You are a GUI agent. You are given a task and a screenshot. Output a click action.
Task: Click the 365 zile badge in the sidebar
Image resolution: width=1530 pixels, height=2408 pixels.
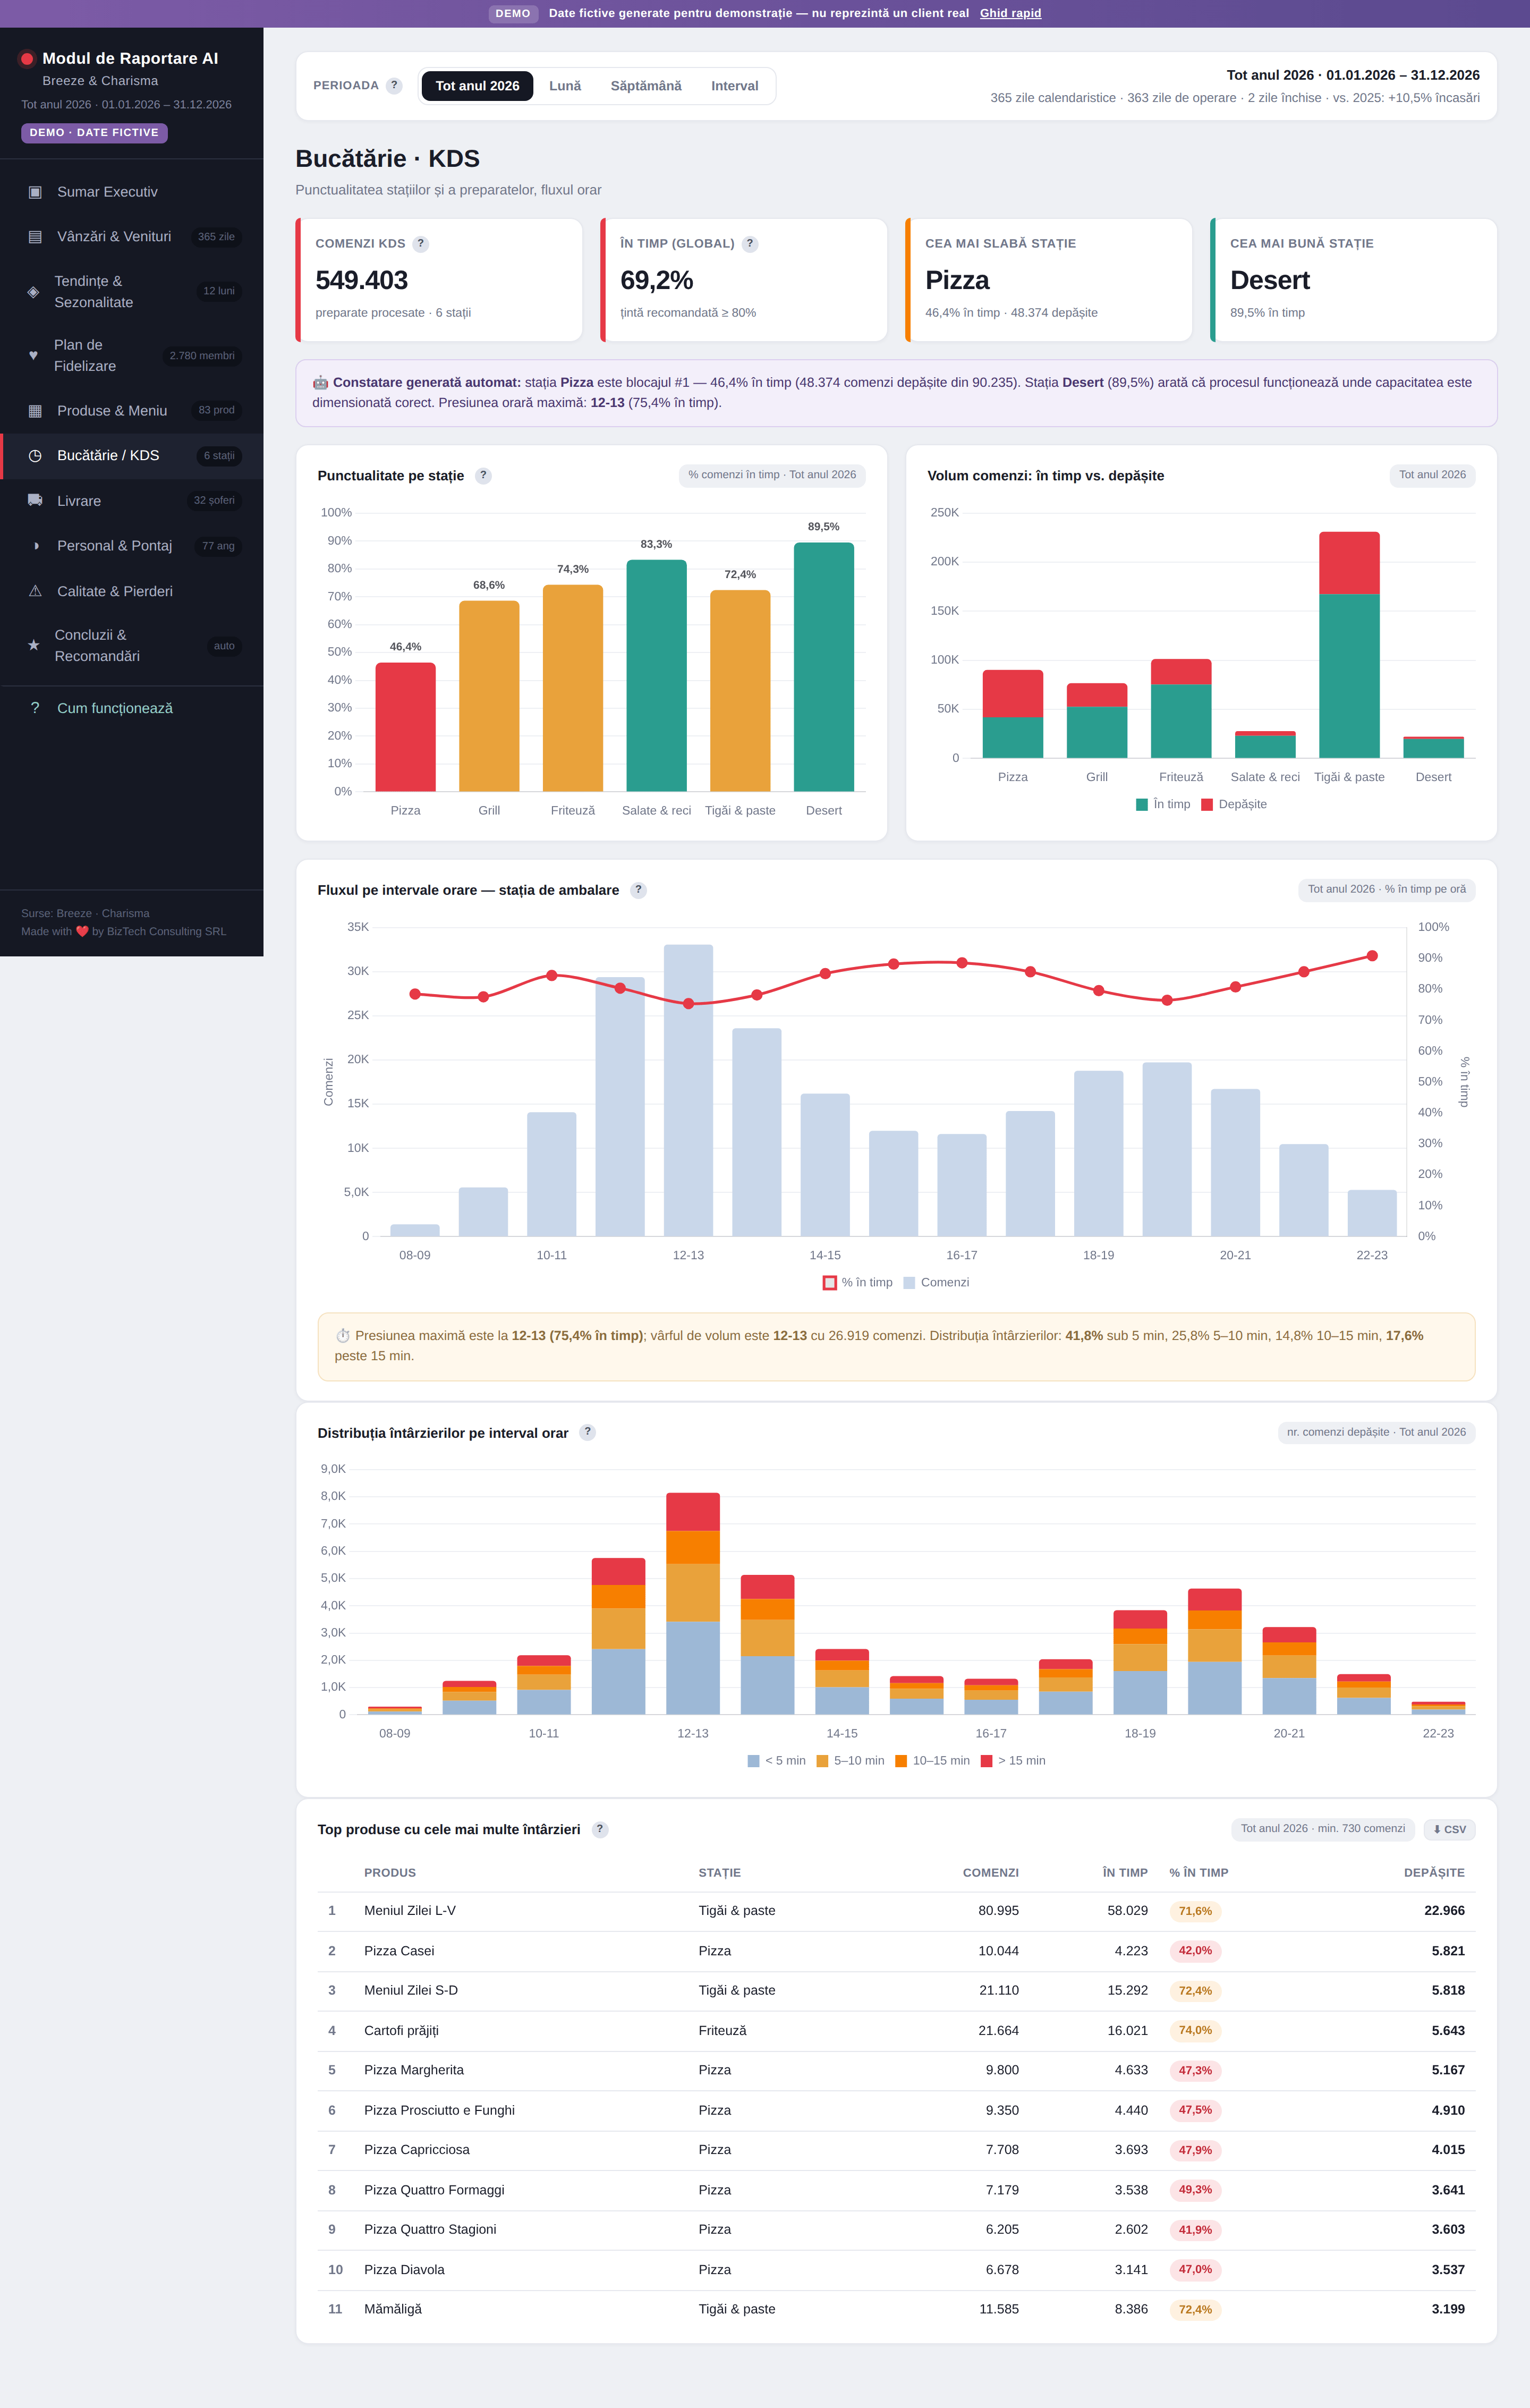point(216,237)
